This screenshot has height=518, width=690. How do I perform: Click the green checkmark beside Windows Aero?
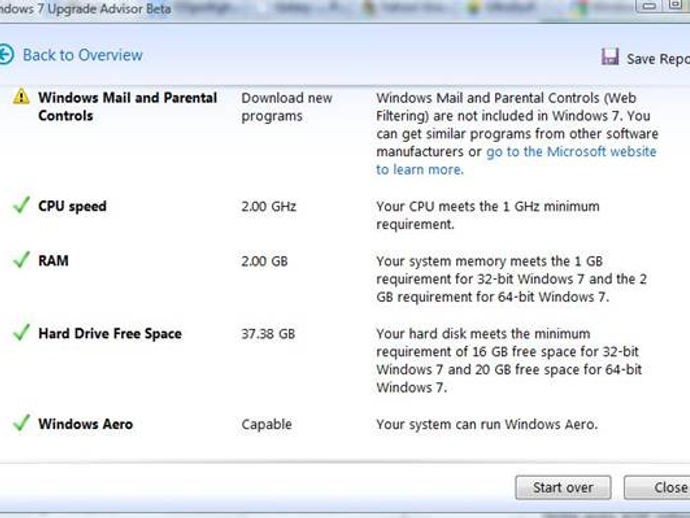[21, 423]
